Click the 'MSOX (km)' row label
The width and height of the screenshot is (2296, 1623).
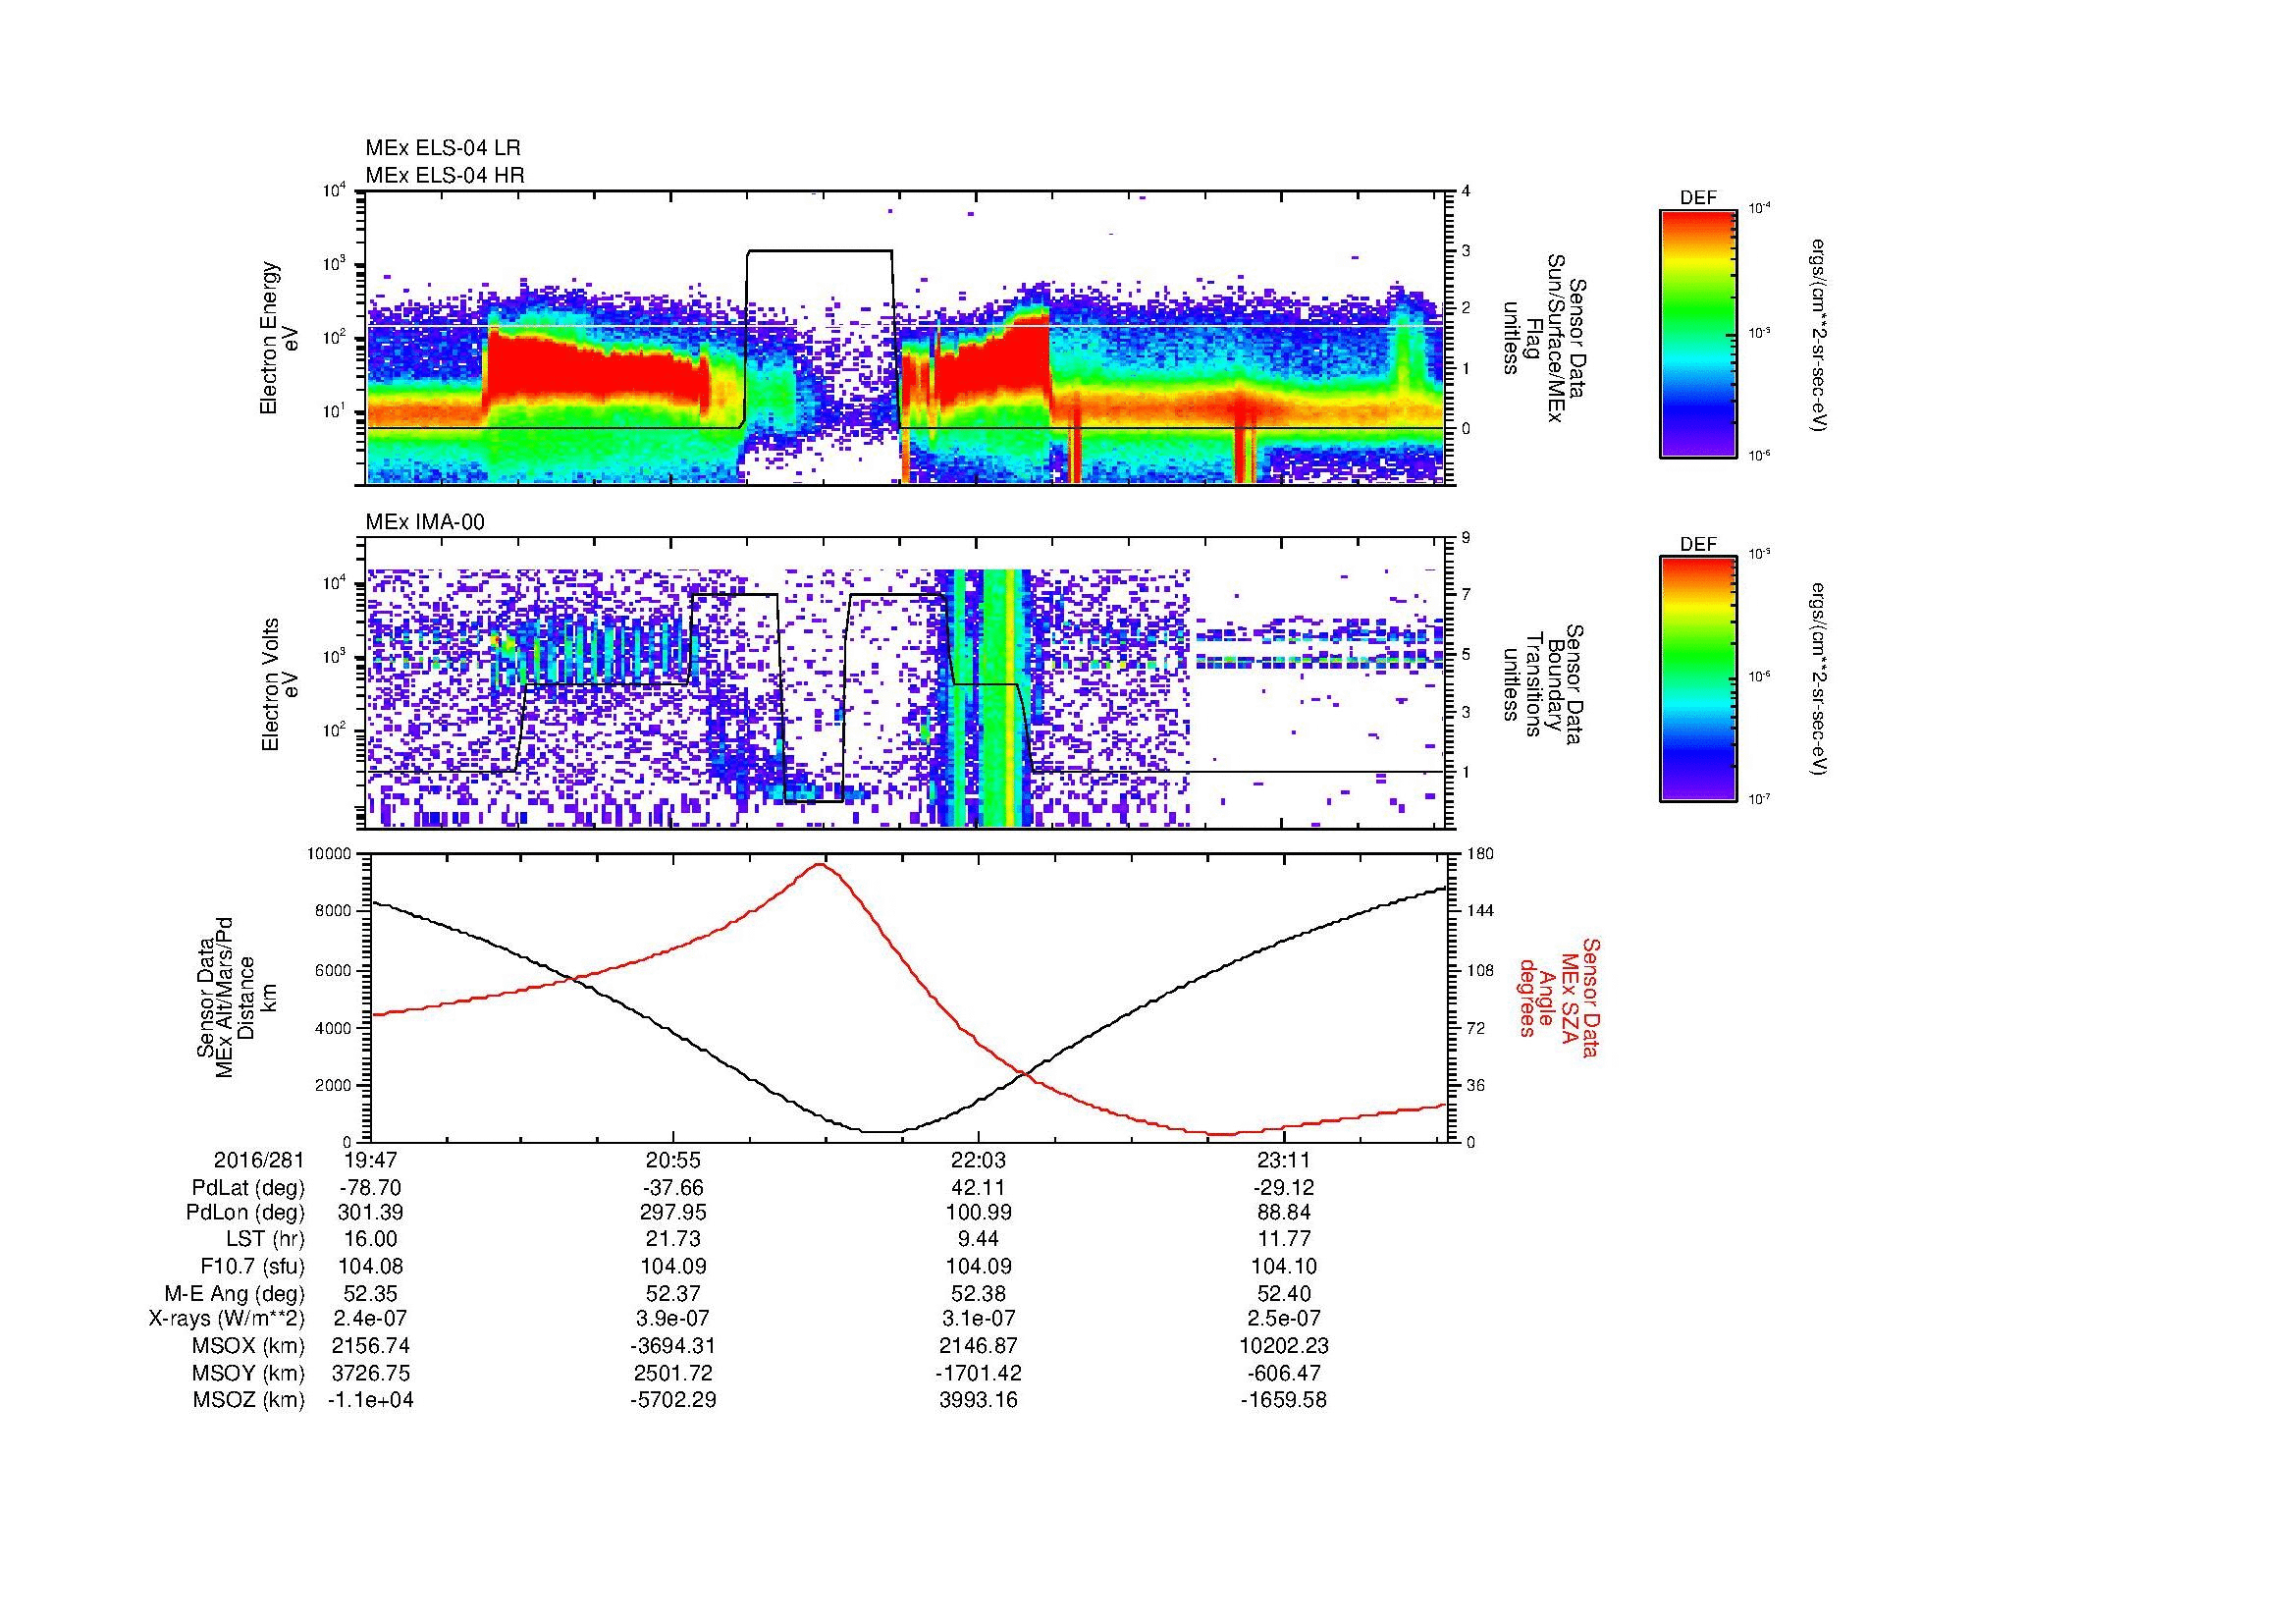(x=248, y=1347)
